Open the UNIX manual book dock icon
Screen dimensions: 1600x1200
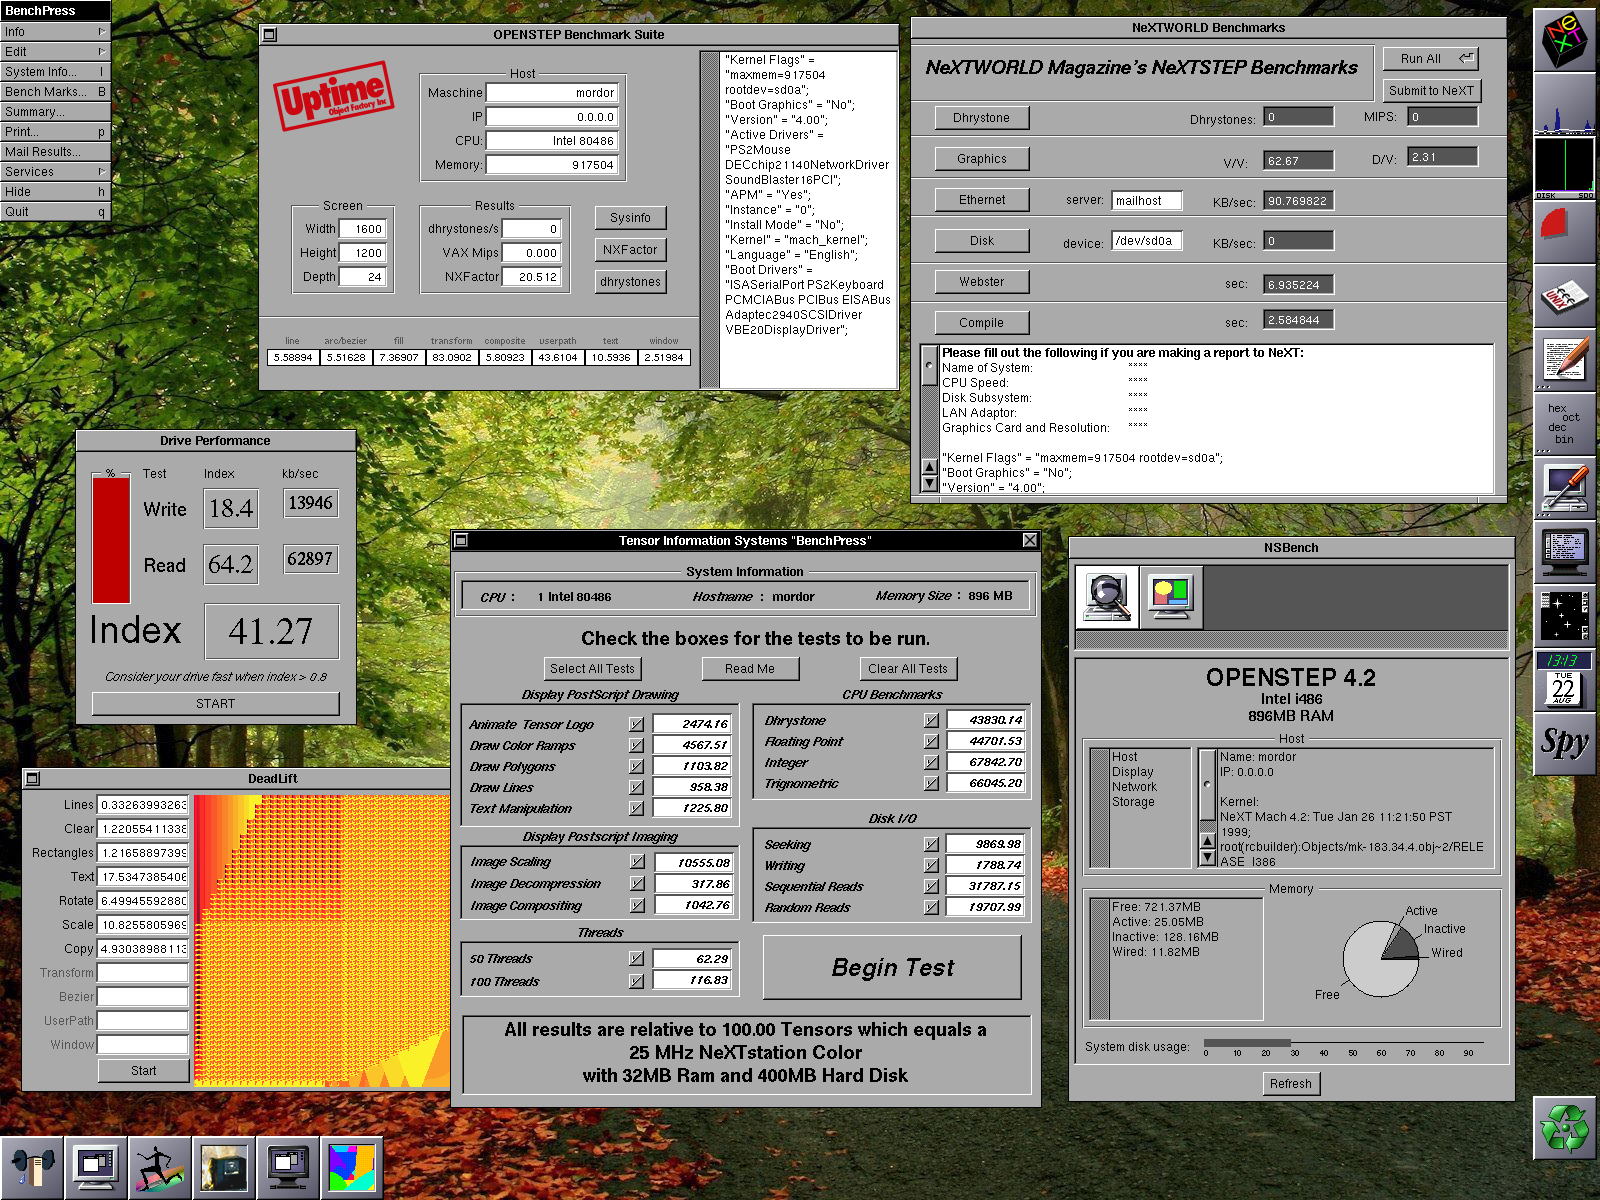[1565, 297]
